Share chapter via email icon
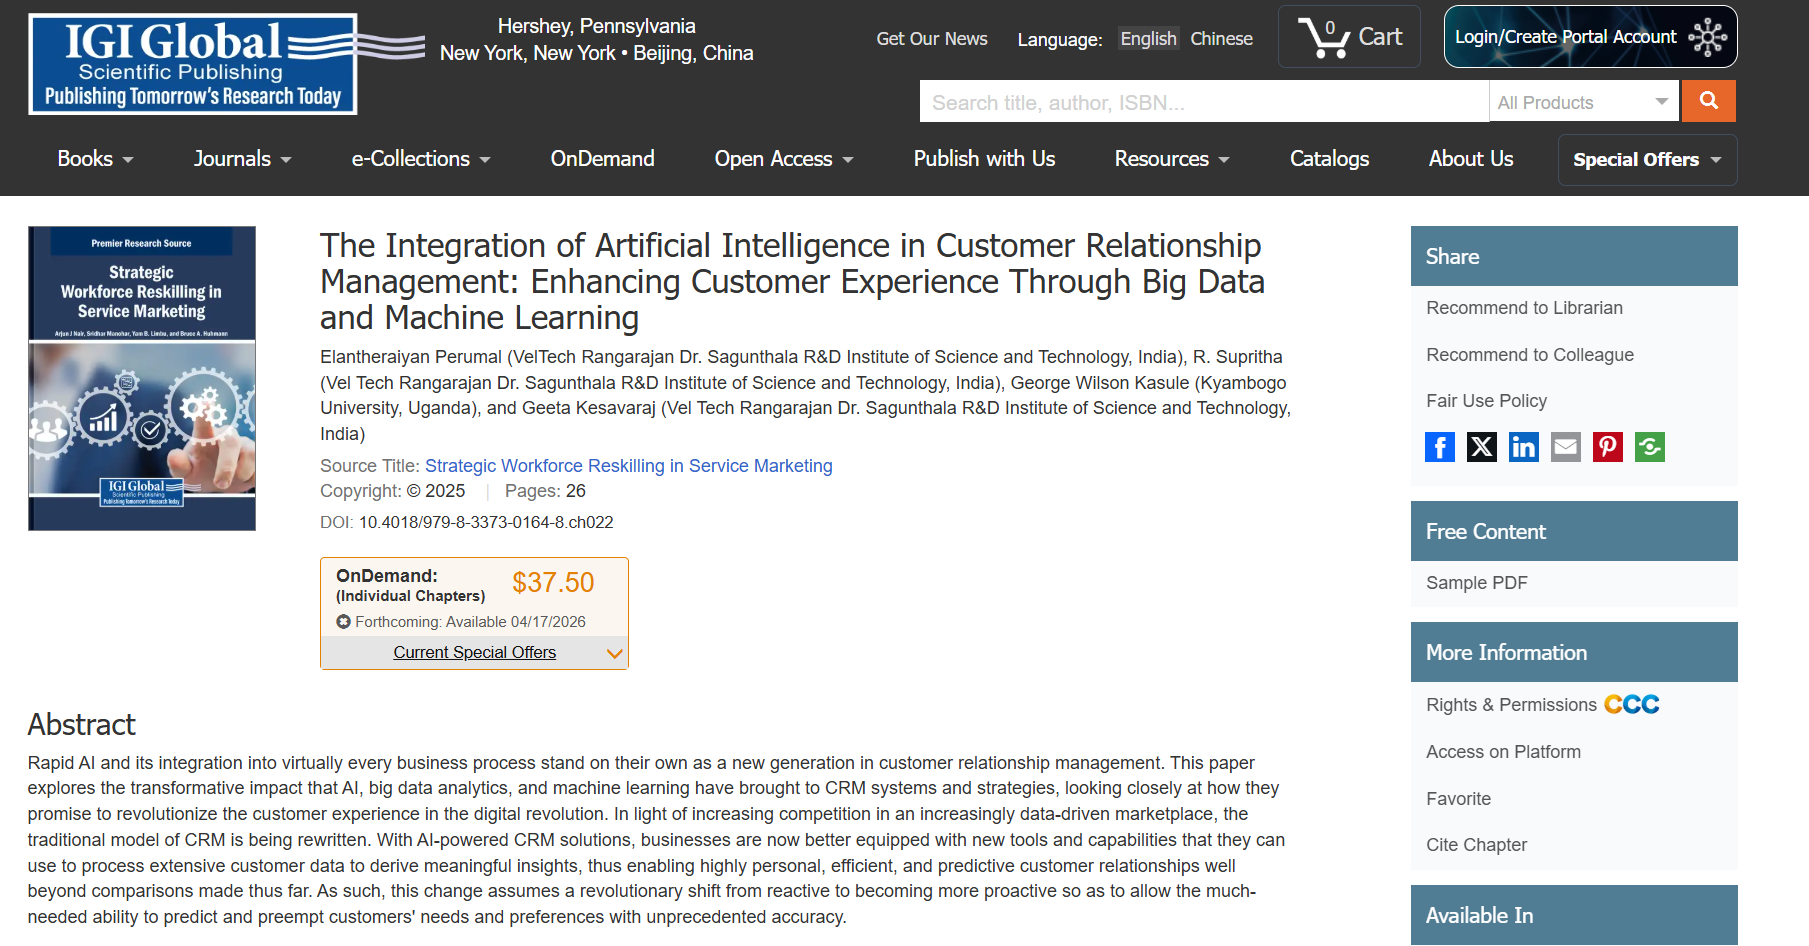1809x946 pixels. (x=1566, y=447)
